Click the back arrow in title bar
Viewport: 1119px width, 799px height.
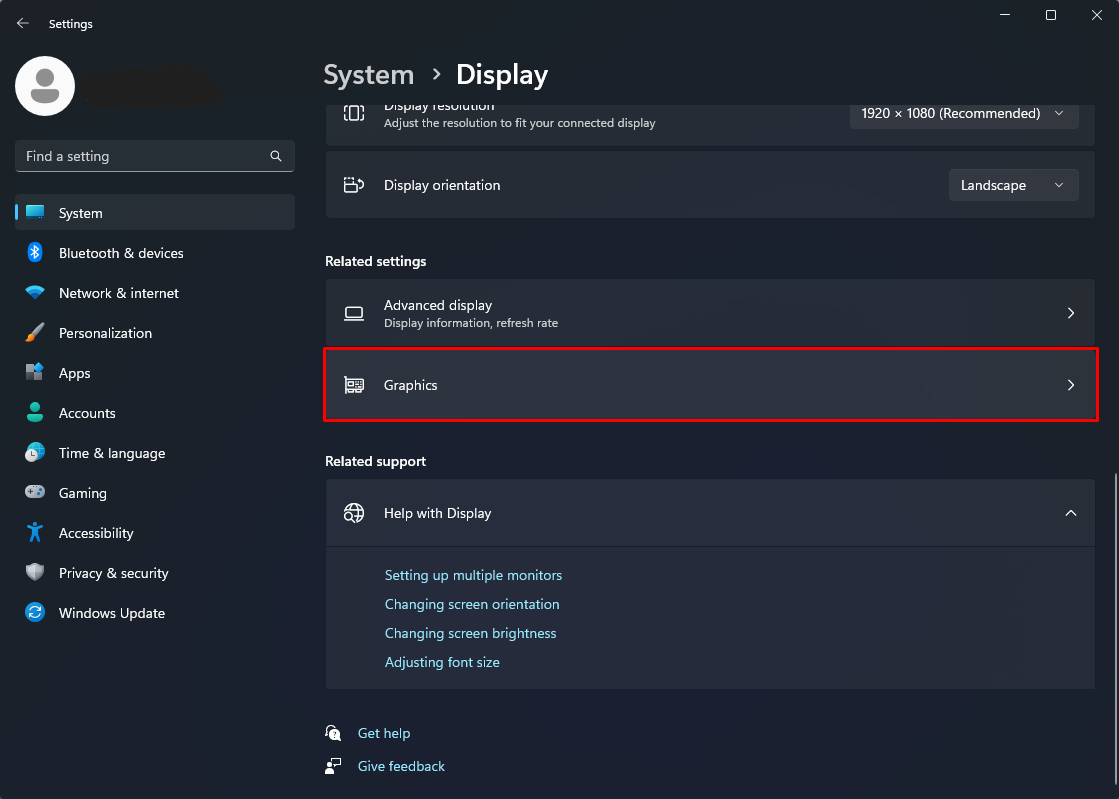click(23, 23)
